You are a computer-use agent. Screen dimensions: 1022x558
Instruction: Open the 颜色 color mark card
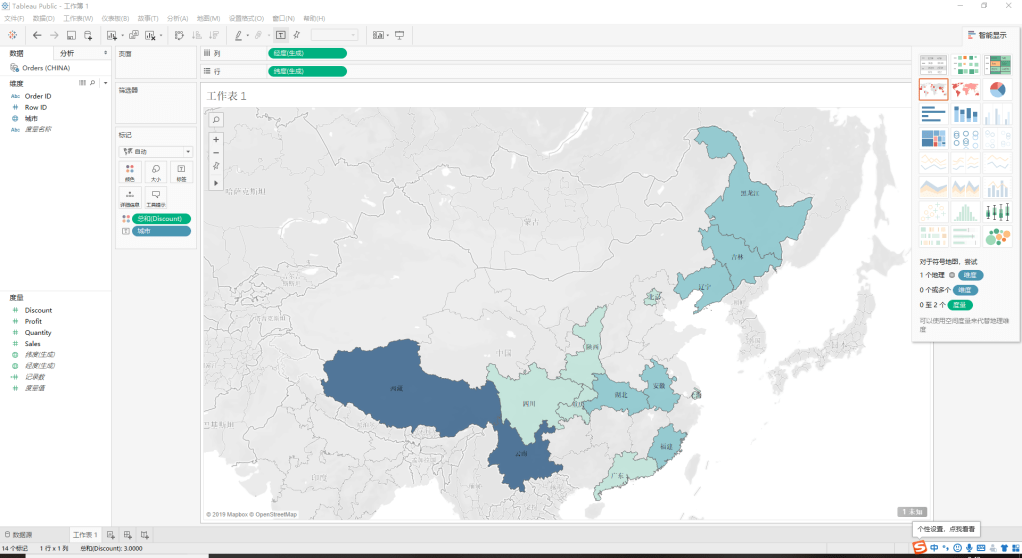(130, 172)
